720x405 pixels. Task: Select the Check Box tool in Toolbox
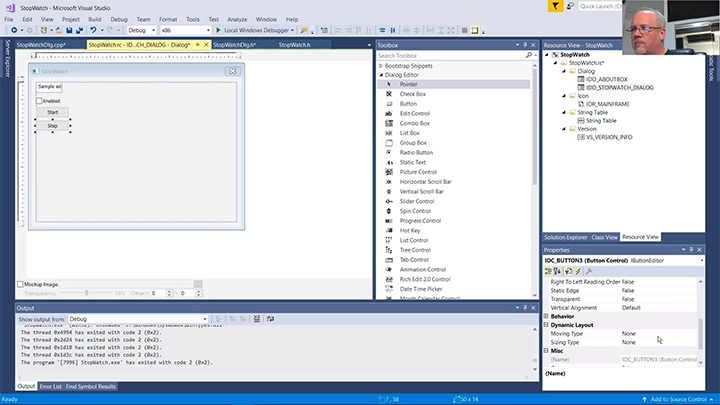[413, 94]
